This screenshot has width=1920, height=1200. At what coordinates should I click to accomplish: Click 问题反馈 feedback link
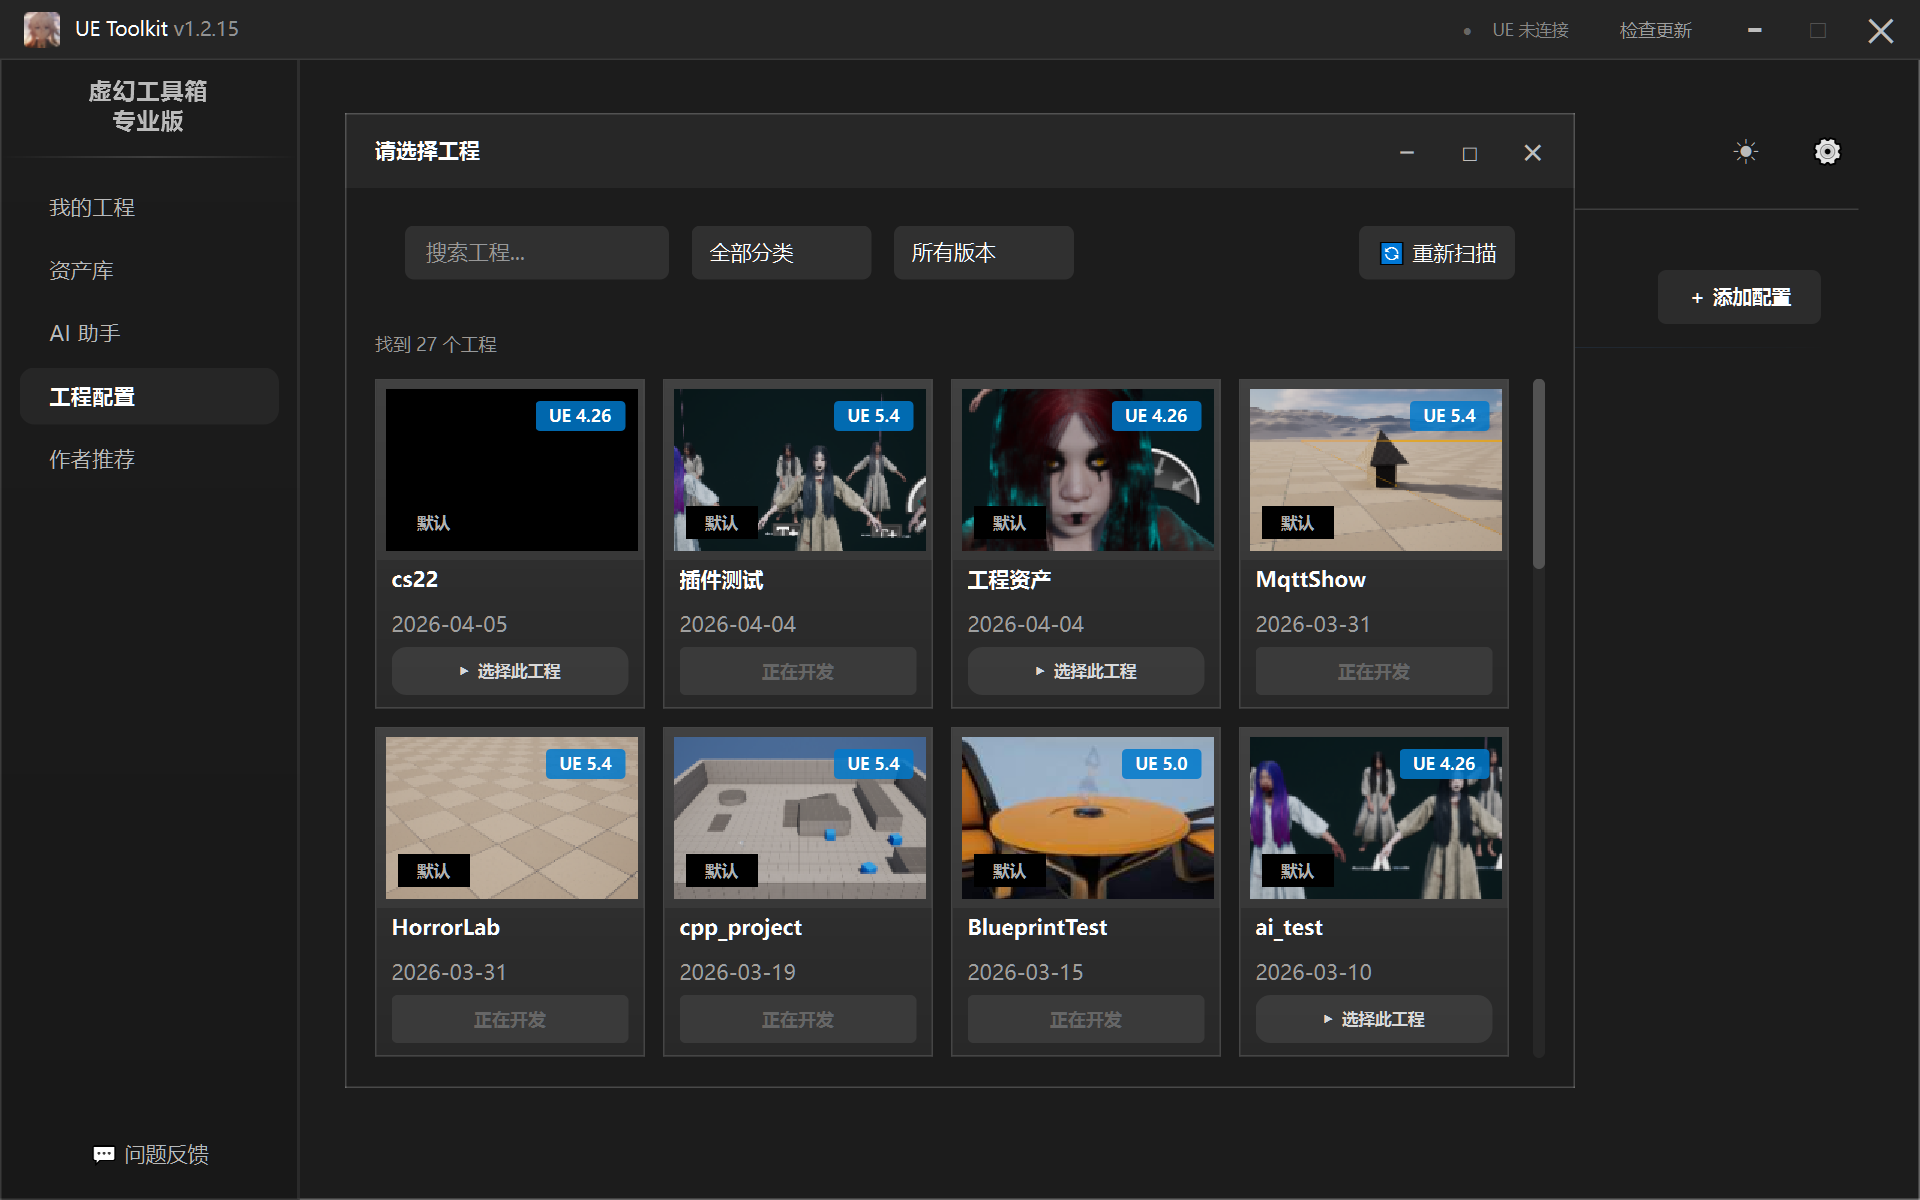pos(151,1154)
